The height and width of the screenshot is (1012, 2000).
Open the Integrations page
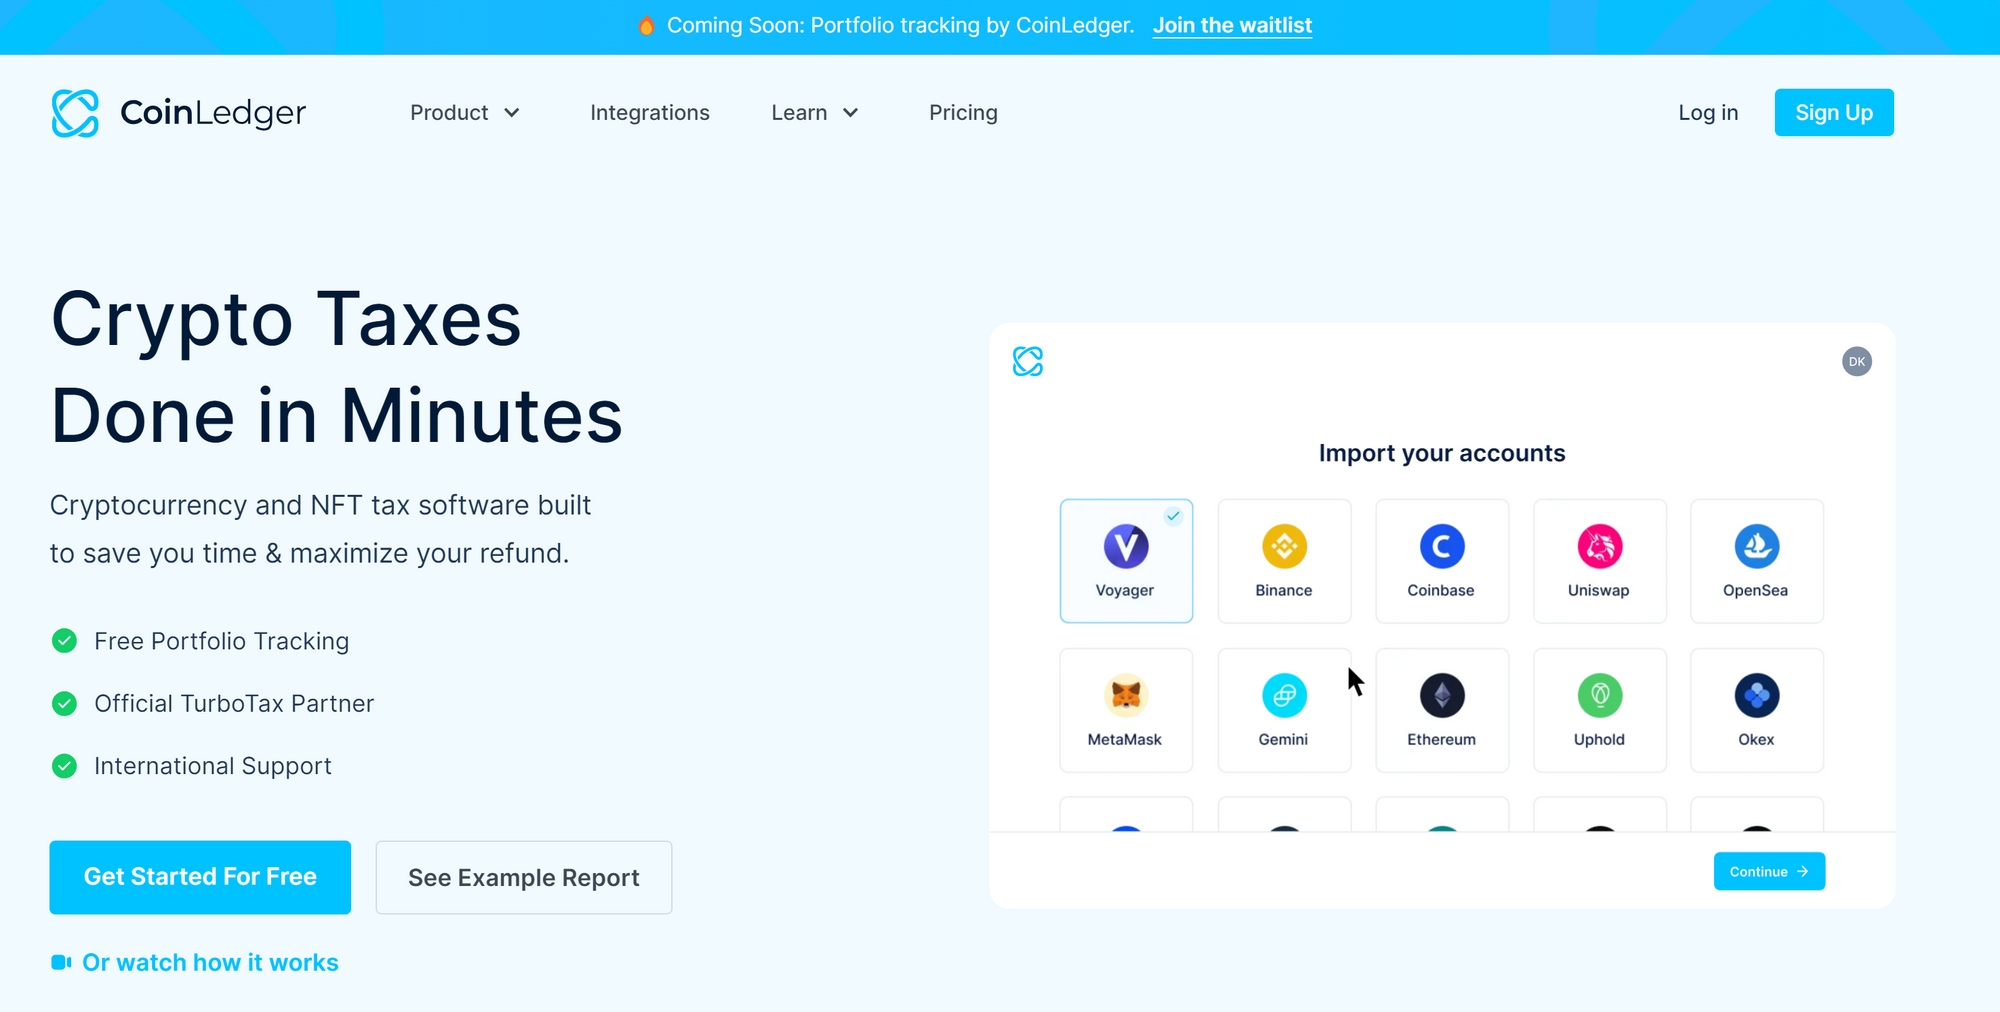pos(650,113)
